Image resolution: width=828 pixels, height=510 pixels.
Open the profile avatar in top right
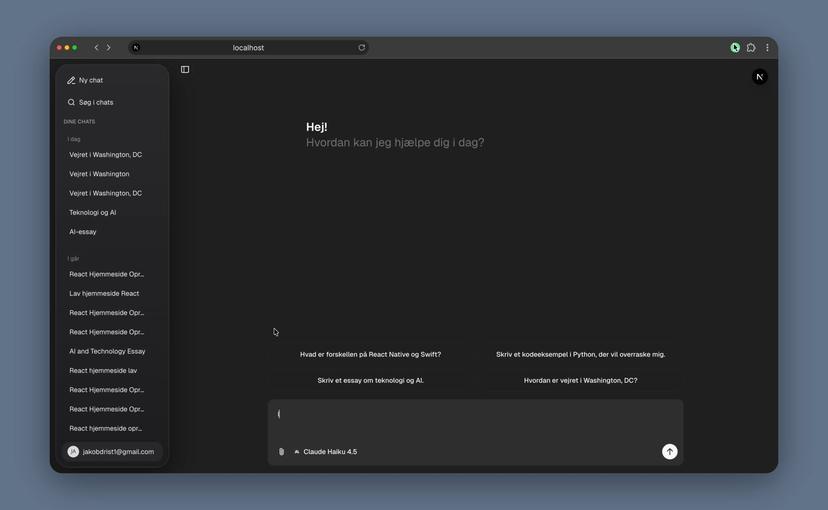759,76
